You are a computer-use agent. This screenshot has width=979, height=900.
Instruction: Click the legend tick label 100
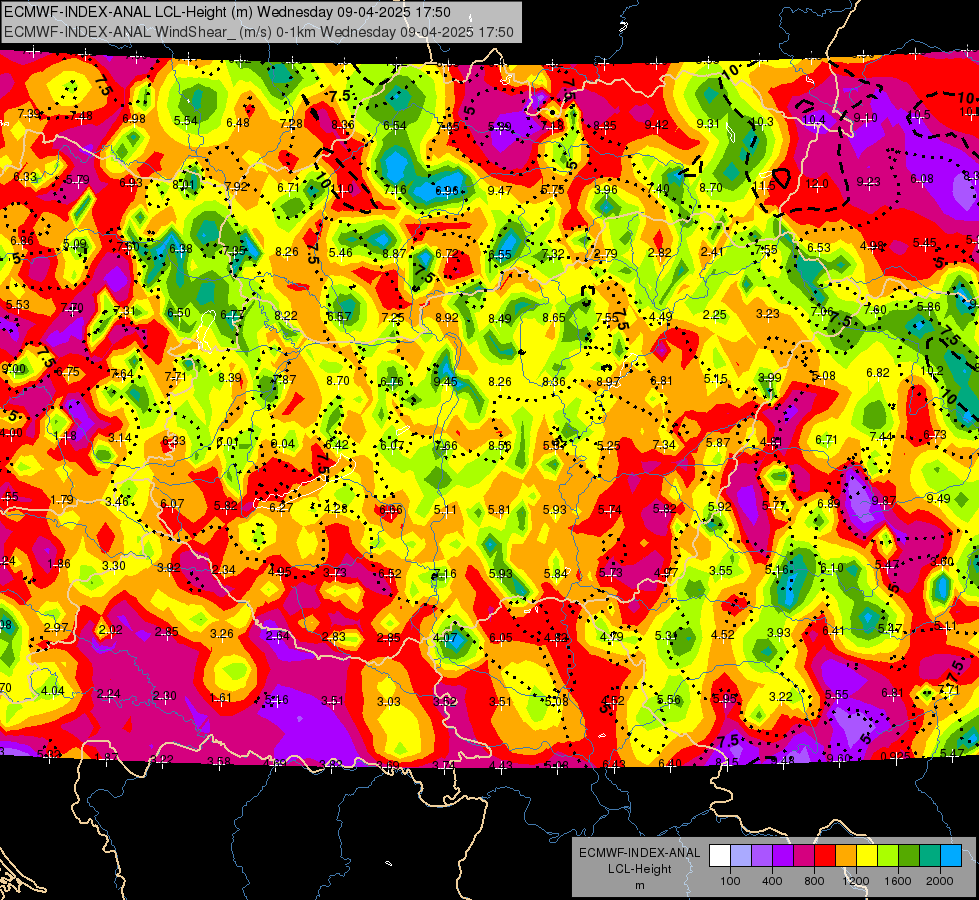click(730, 881)
